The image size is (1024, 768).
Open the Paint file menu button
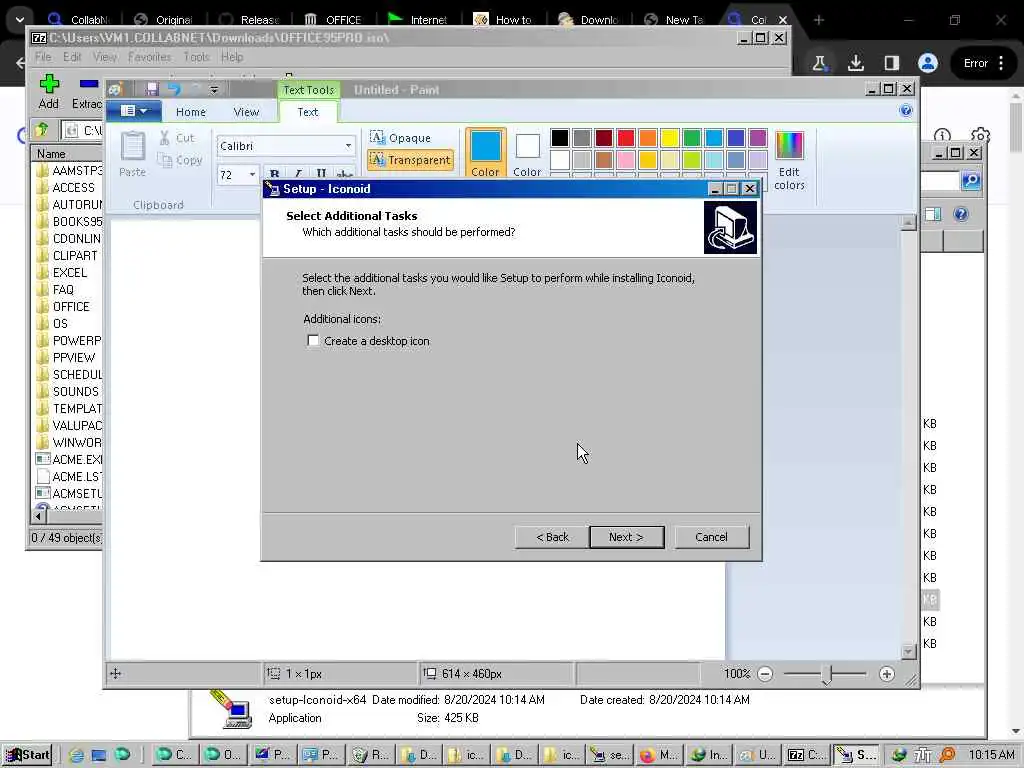tap(134, 111)
